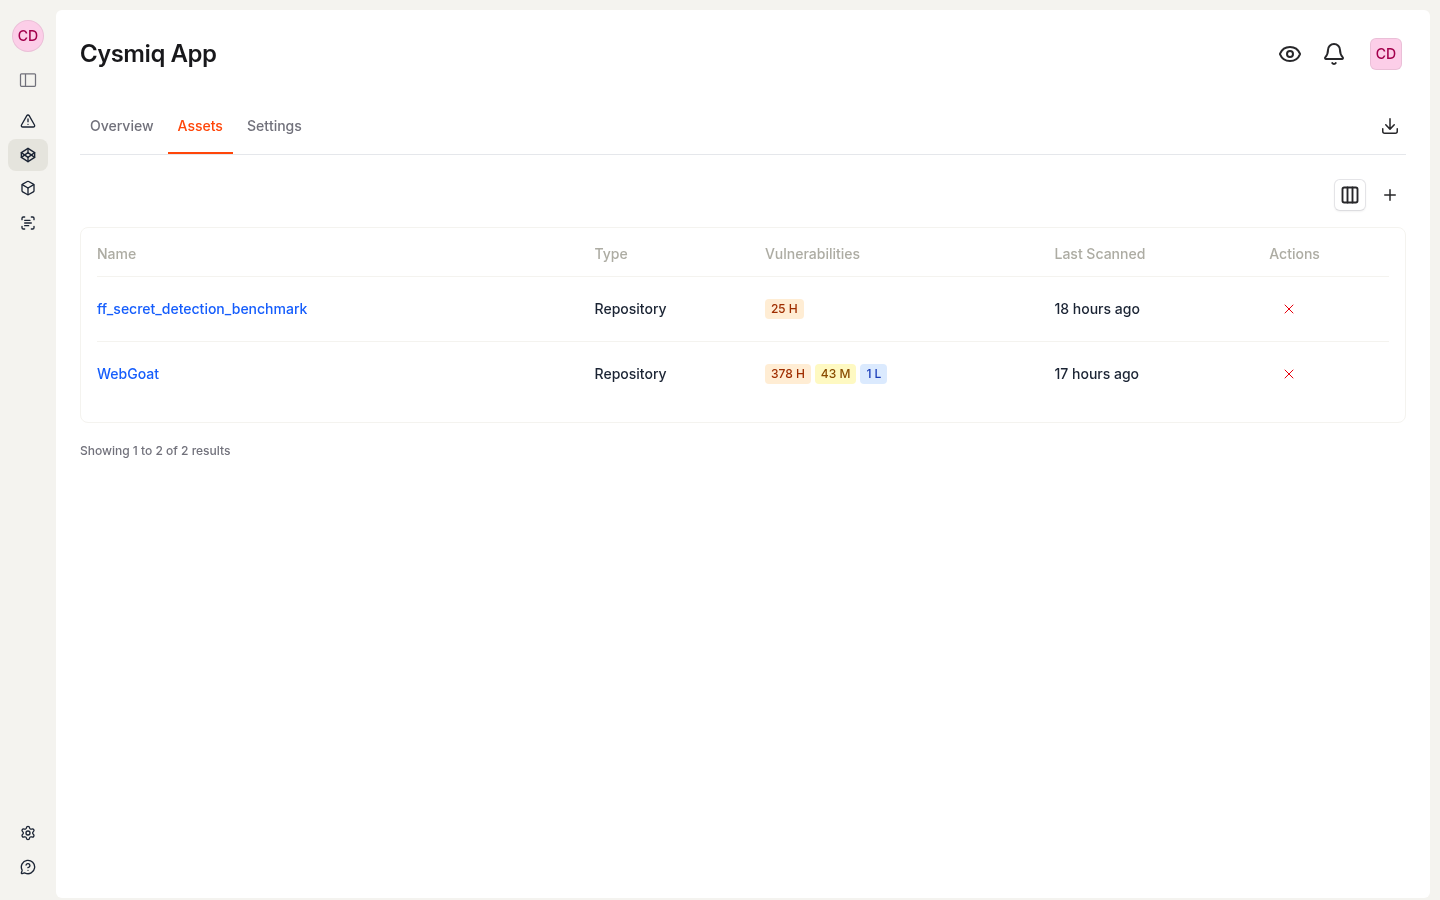Open the Settings tab

coord(274,126)
